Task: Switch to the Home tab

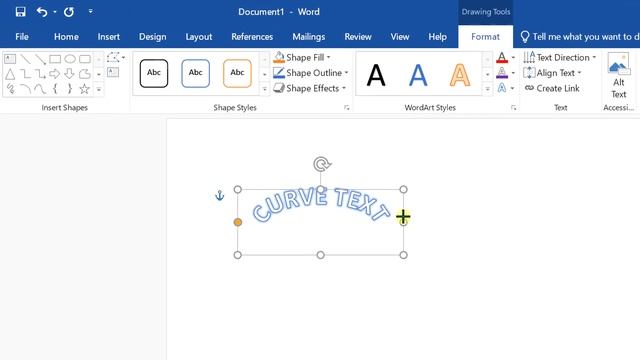Action: click(x=66, y=37)
